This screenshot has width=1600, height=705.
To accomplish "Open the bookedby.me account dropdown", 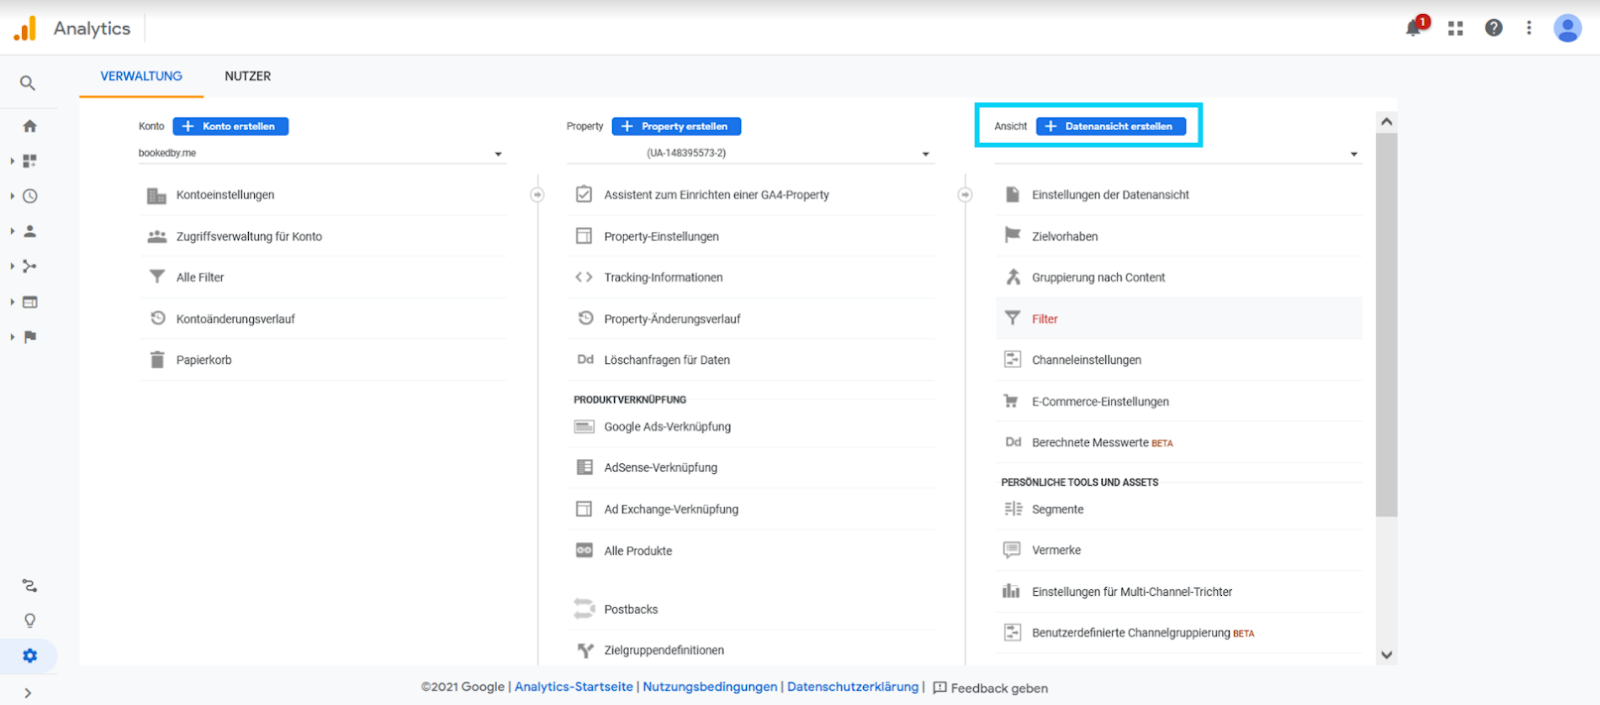I will 322,153.
